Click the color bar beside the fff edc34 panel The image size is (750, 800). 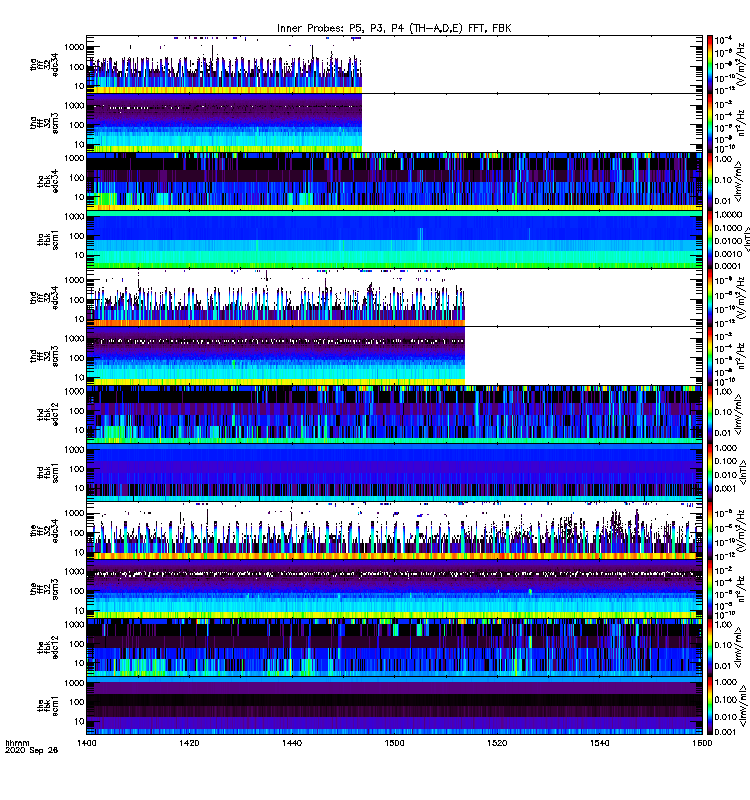pos(710,531)
